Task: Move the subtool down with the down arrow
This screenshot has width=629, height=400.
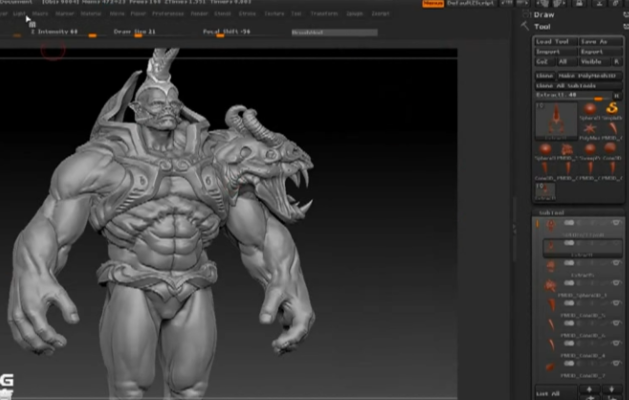Action: [x=611, y=389]
